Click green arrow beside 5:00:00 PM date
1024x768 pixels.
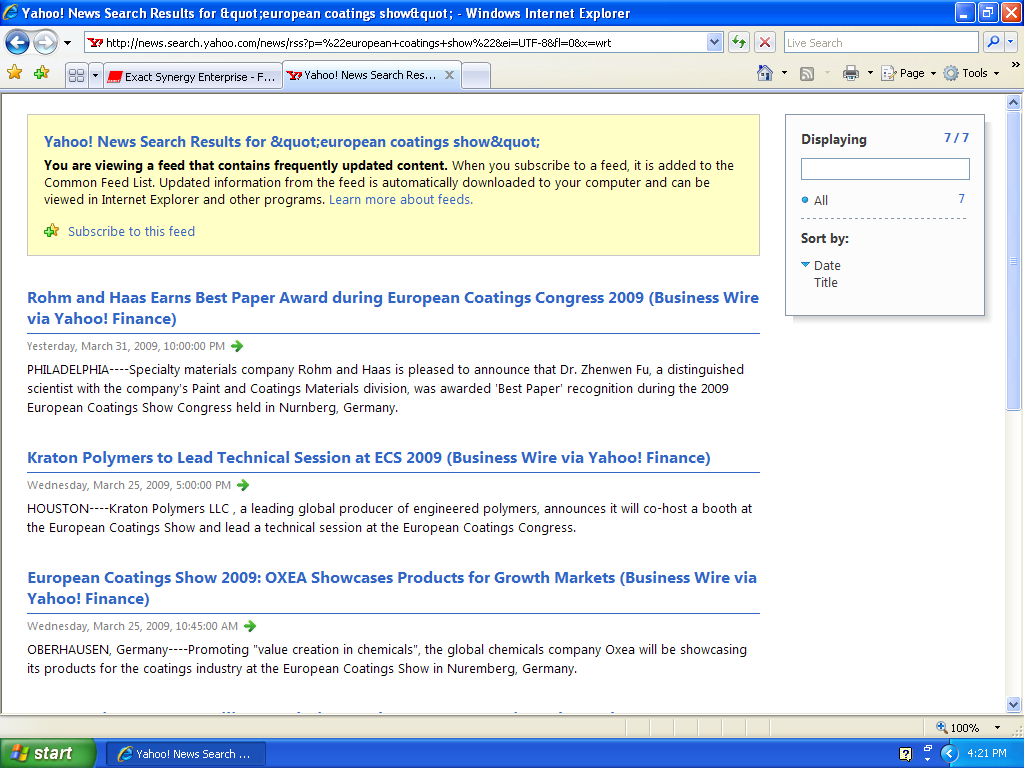(243, 485)
